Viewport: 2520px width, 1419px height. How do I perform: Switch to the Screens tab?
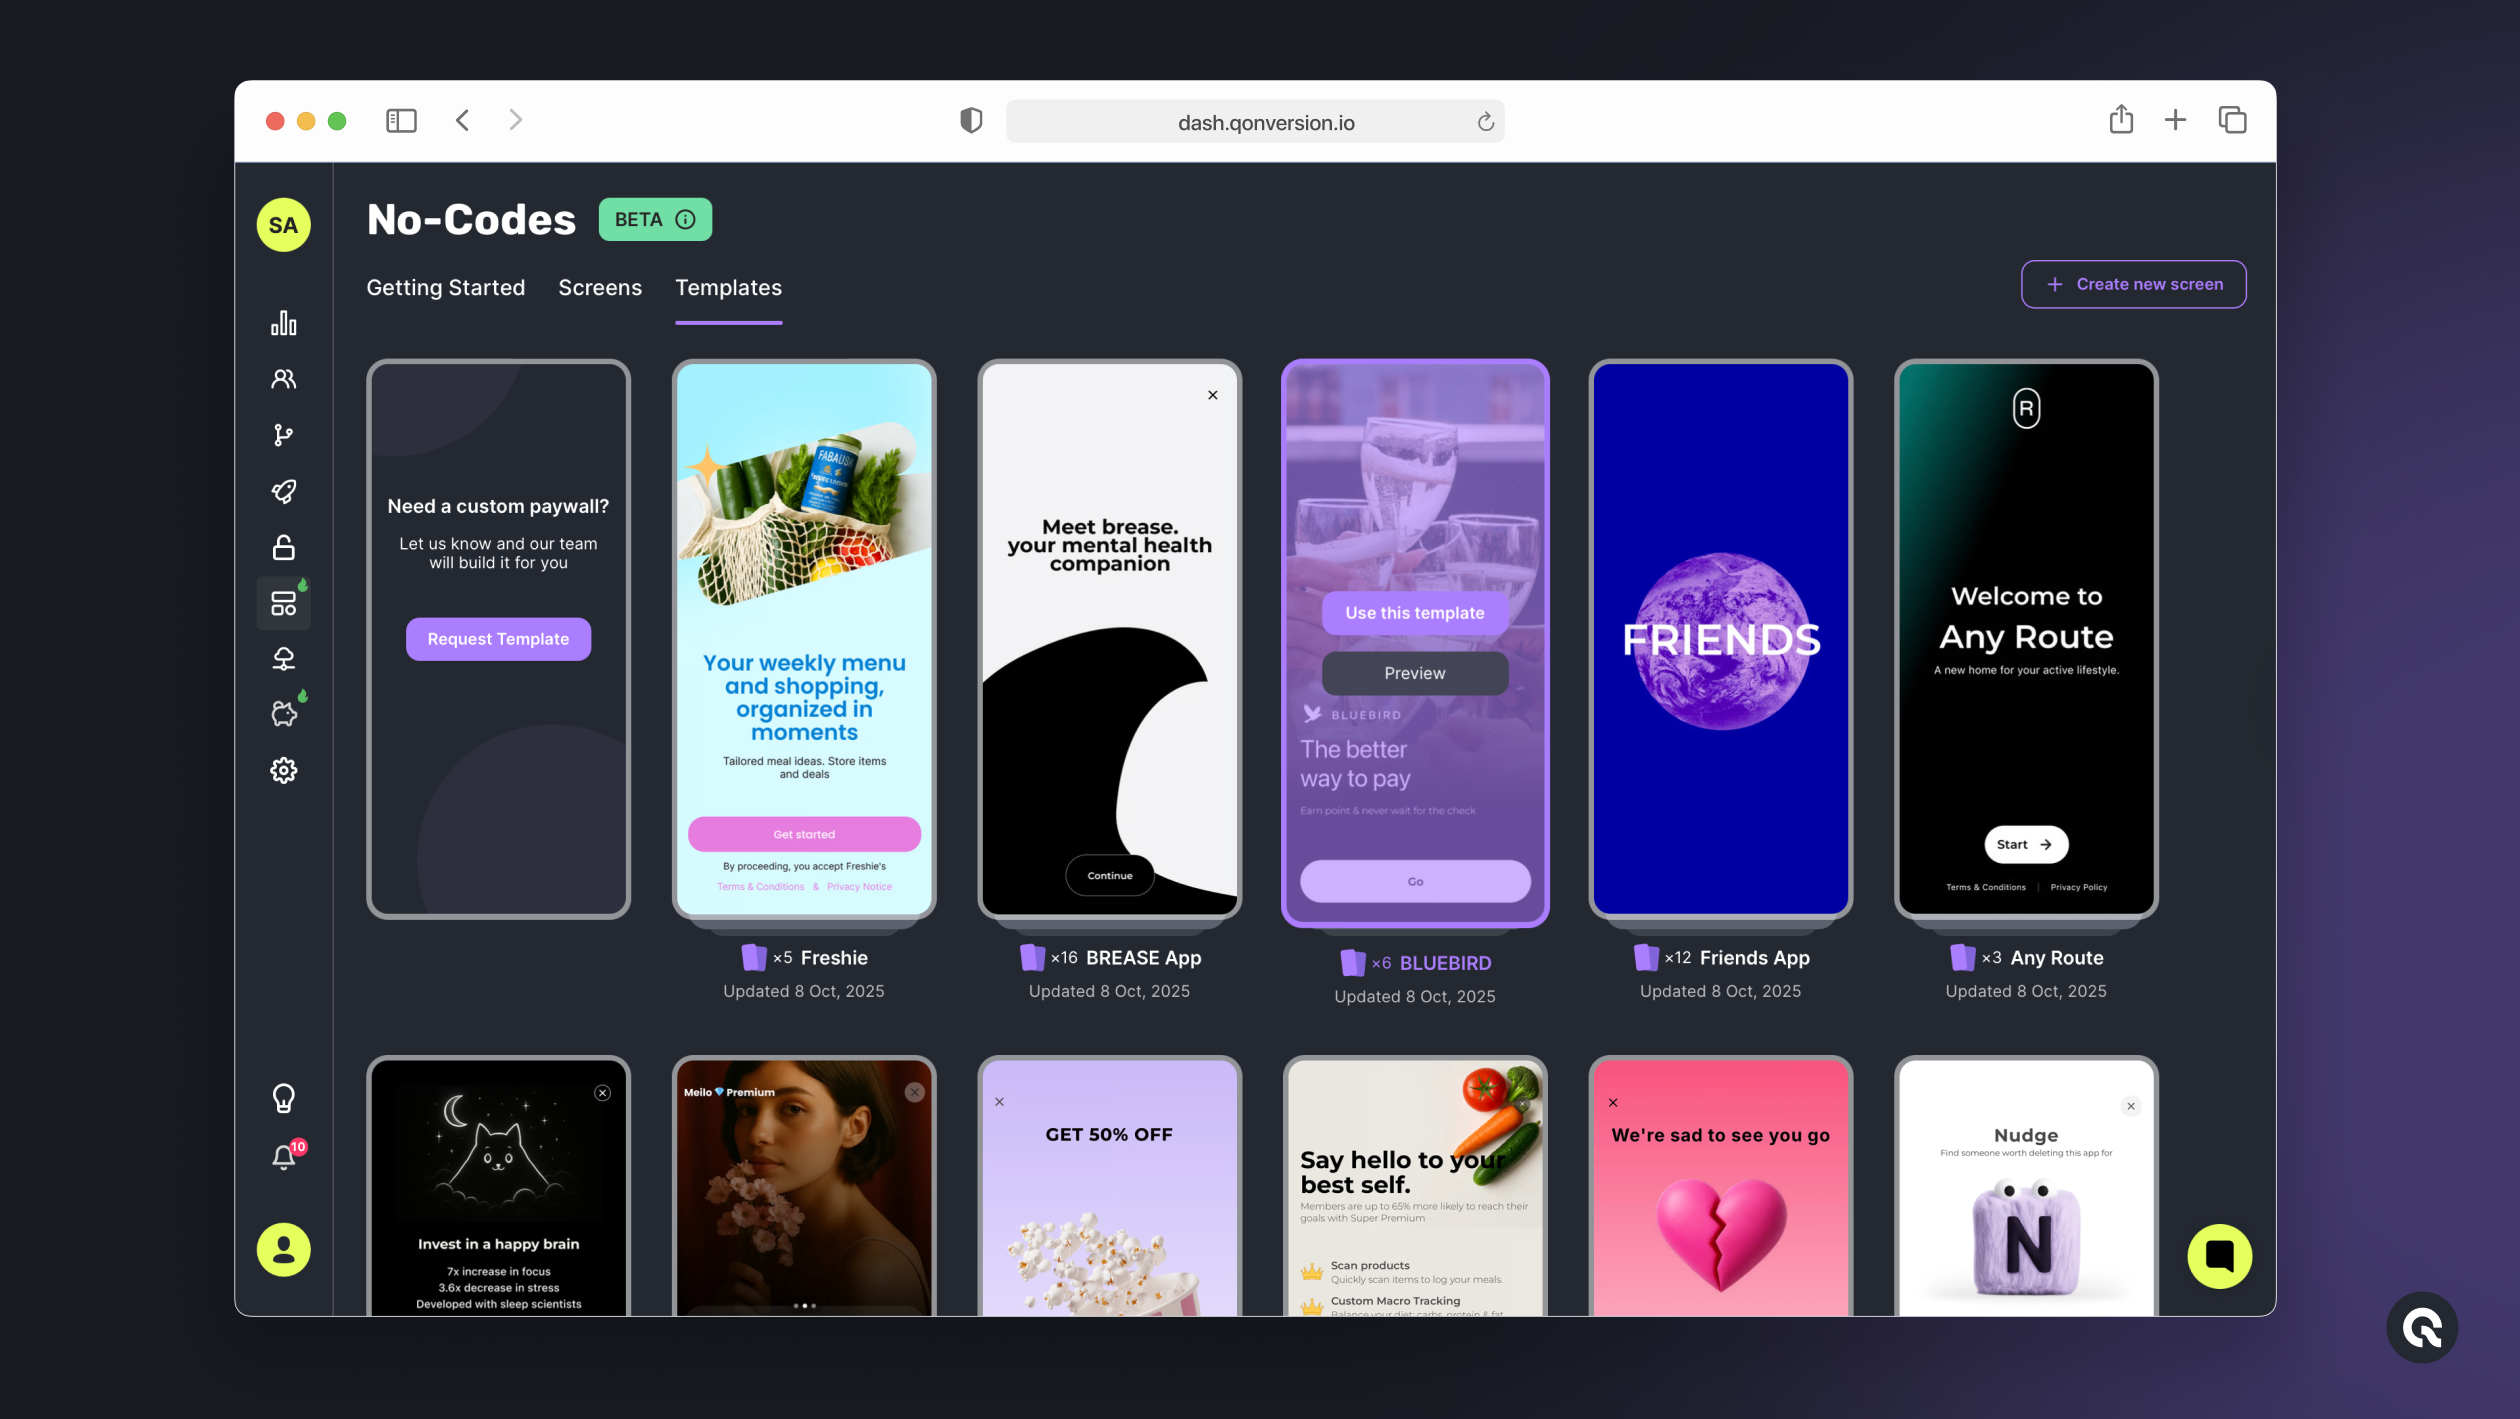tap(599, 288)
